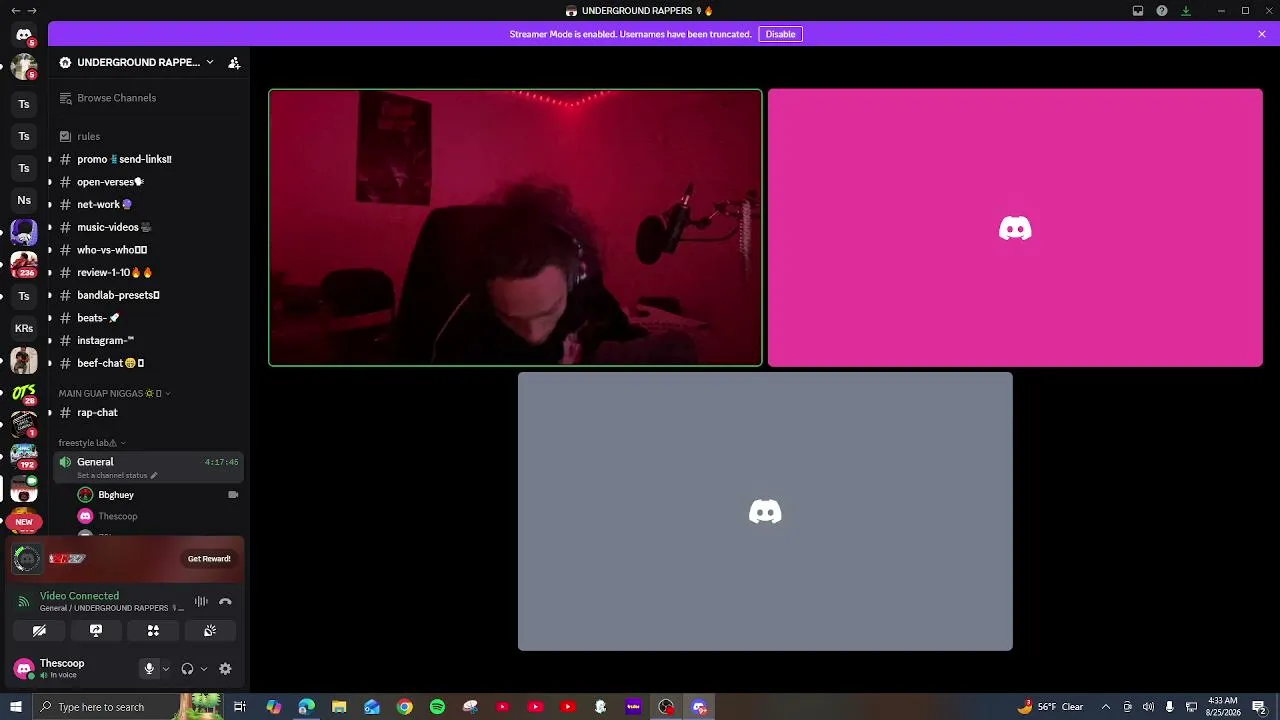The image size is (1280, 720).
Task: Share your screen from voice panel
Action: coord(96,631)
